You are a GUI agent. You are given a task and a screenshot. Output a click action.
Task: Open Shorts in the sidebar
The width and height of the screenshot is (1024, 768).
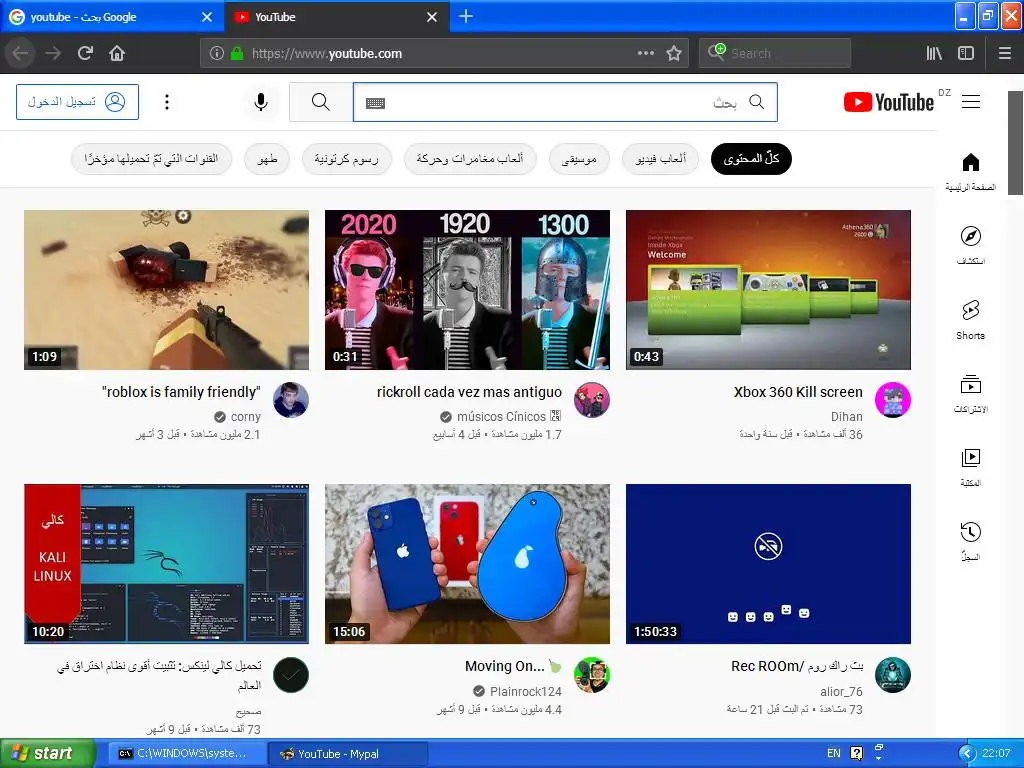pyautogui.click(x=970, y=319)
